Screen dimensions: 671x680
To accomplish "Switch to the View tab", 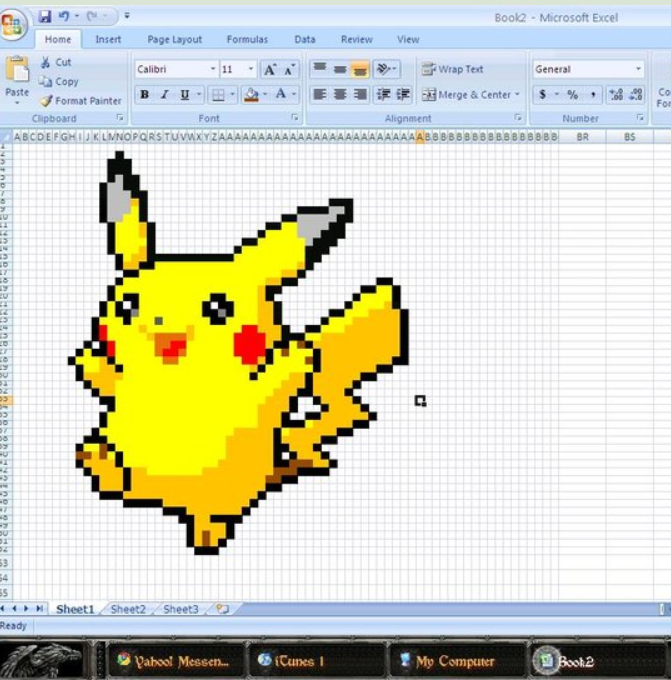I will pyautogui.click(x=408, y=39).
